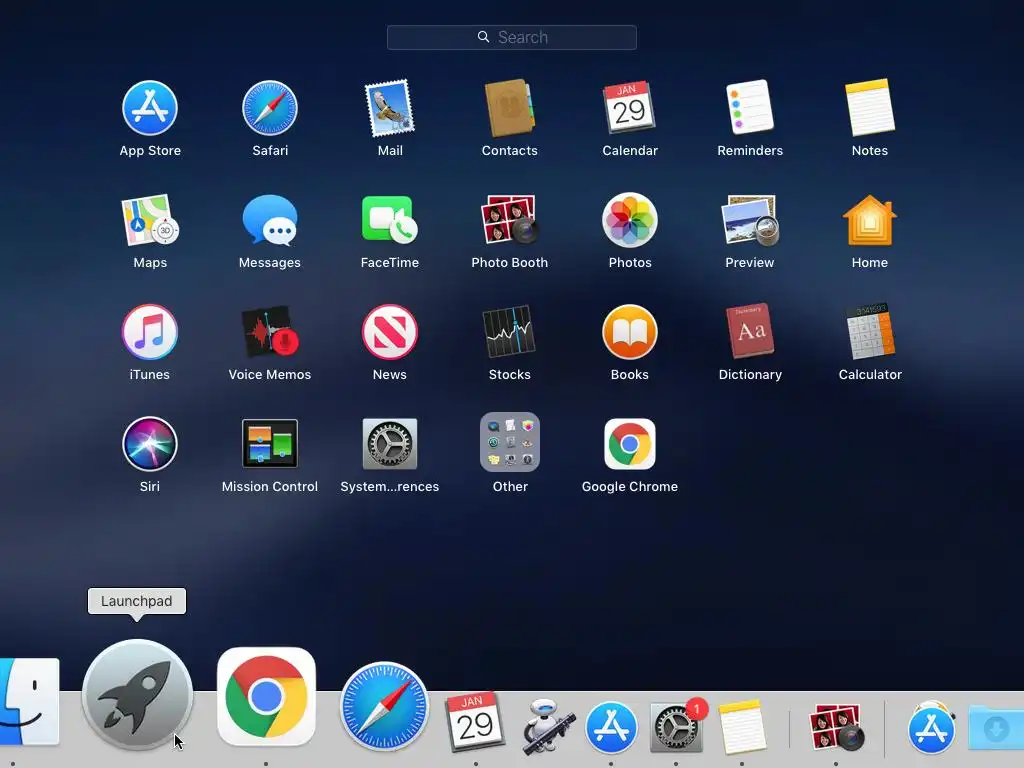This screenshot has width=1024, height=768.
Task: Launch the Preview app
Action: (x=750, y=220)
